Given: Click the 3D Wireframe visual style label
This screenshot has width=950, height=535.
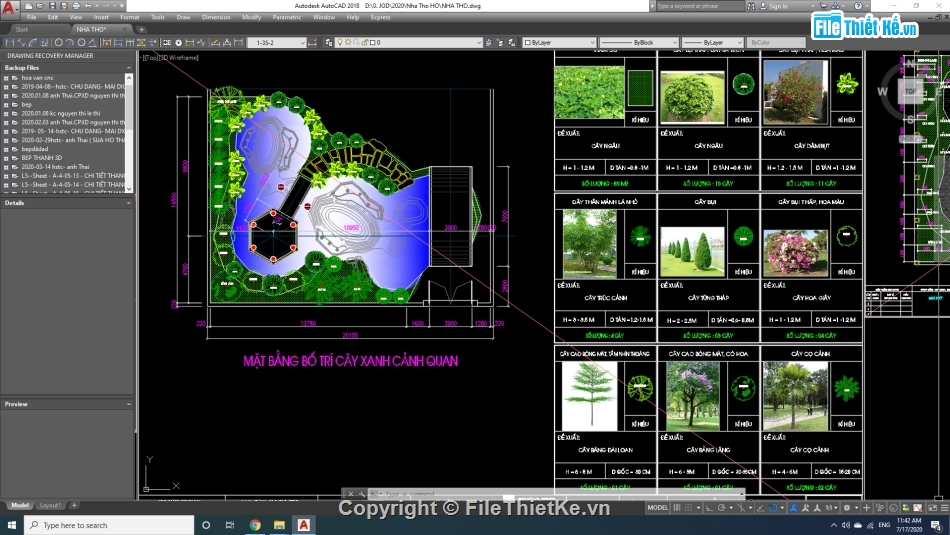Looking at the screenshot, I should 178,58.
